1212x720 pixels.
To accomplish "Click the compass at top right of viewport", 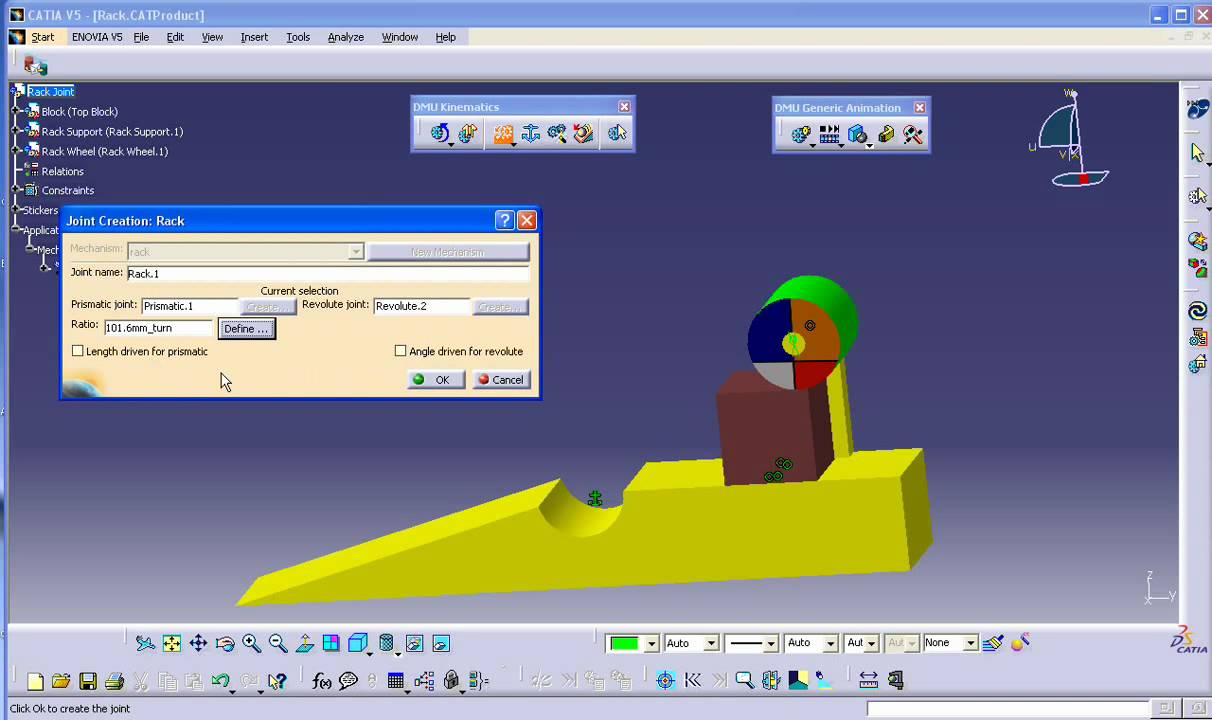I will pos(1070,140).
